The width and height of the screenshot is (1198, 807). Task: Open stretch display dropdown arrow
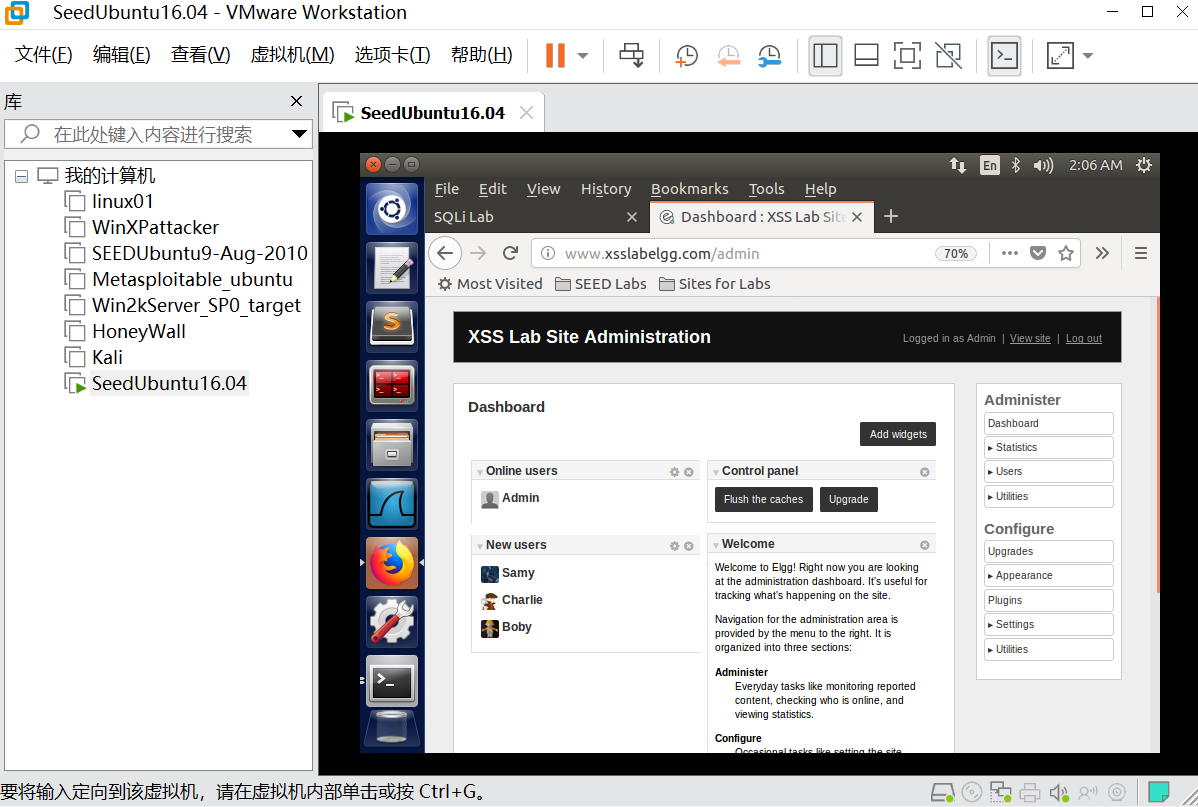coord(1088,55)
